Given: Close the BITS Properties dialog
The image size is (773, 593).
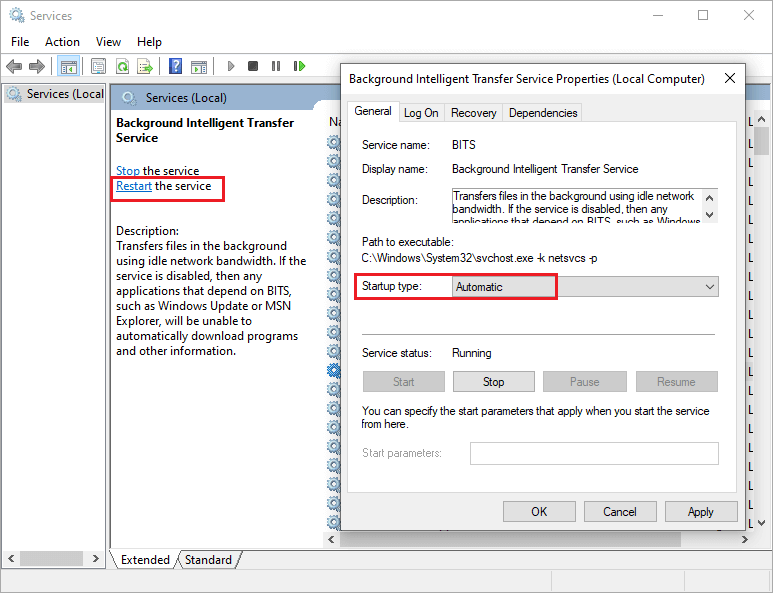Looking at the screenshot, I should [730, 78].
